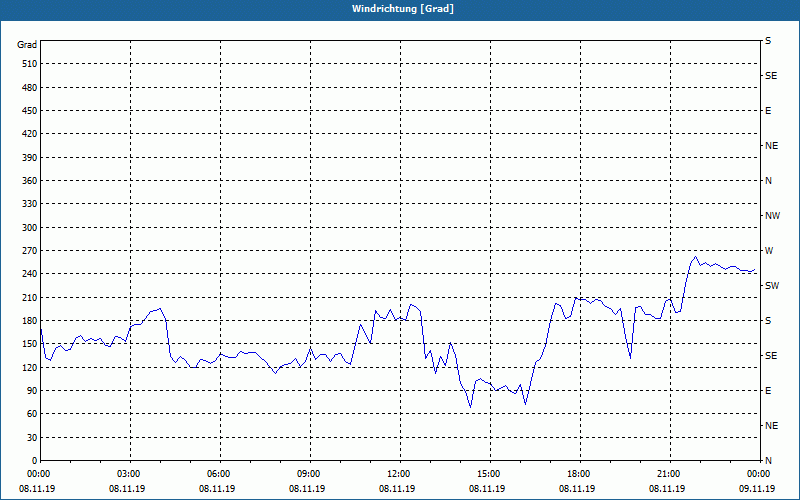Click the 06:00 time label
Viewport: 800px width, 500px height.
click(x=220, y=474)
